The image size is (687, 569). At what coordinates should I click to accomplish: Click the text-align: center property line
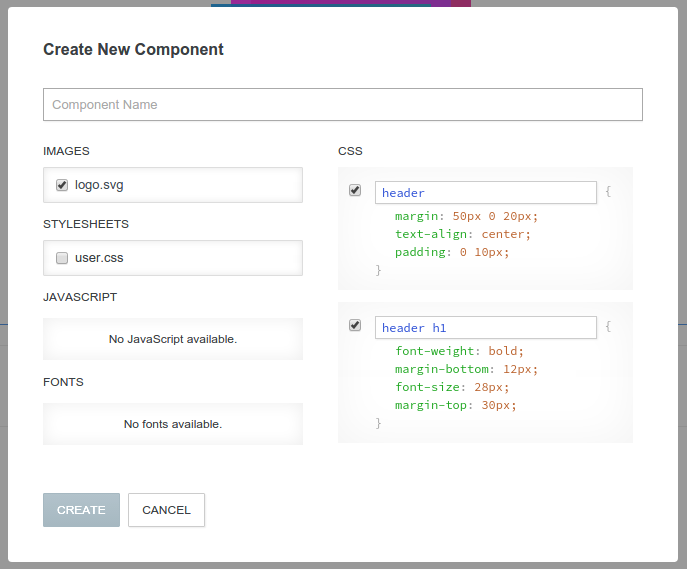coord(463,234)
